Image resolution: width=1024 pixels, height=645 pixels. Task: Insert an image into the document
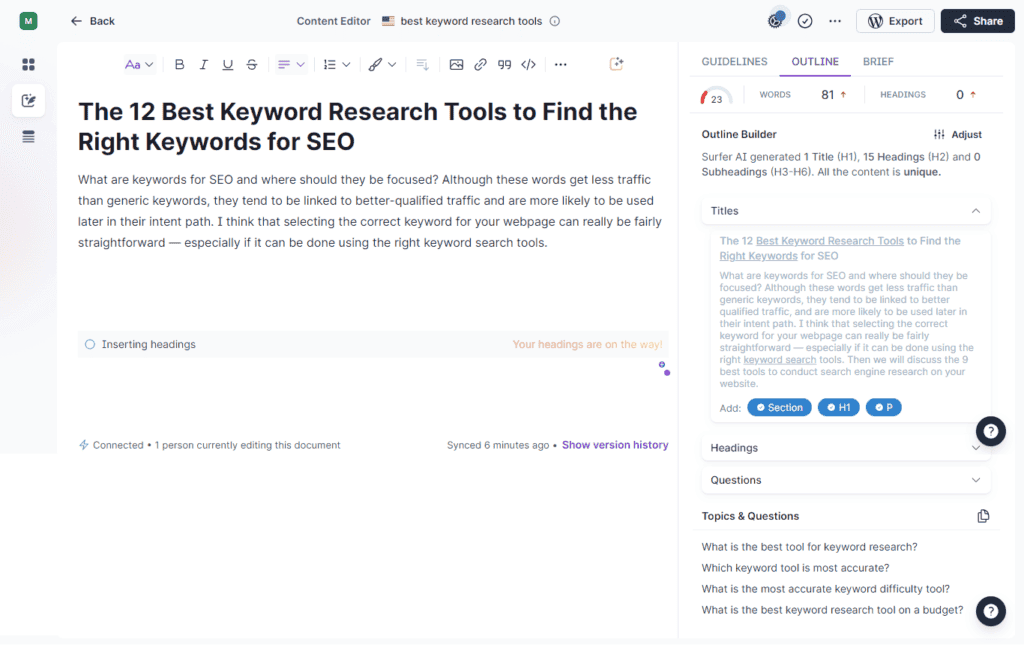[x=456, y=64]
